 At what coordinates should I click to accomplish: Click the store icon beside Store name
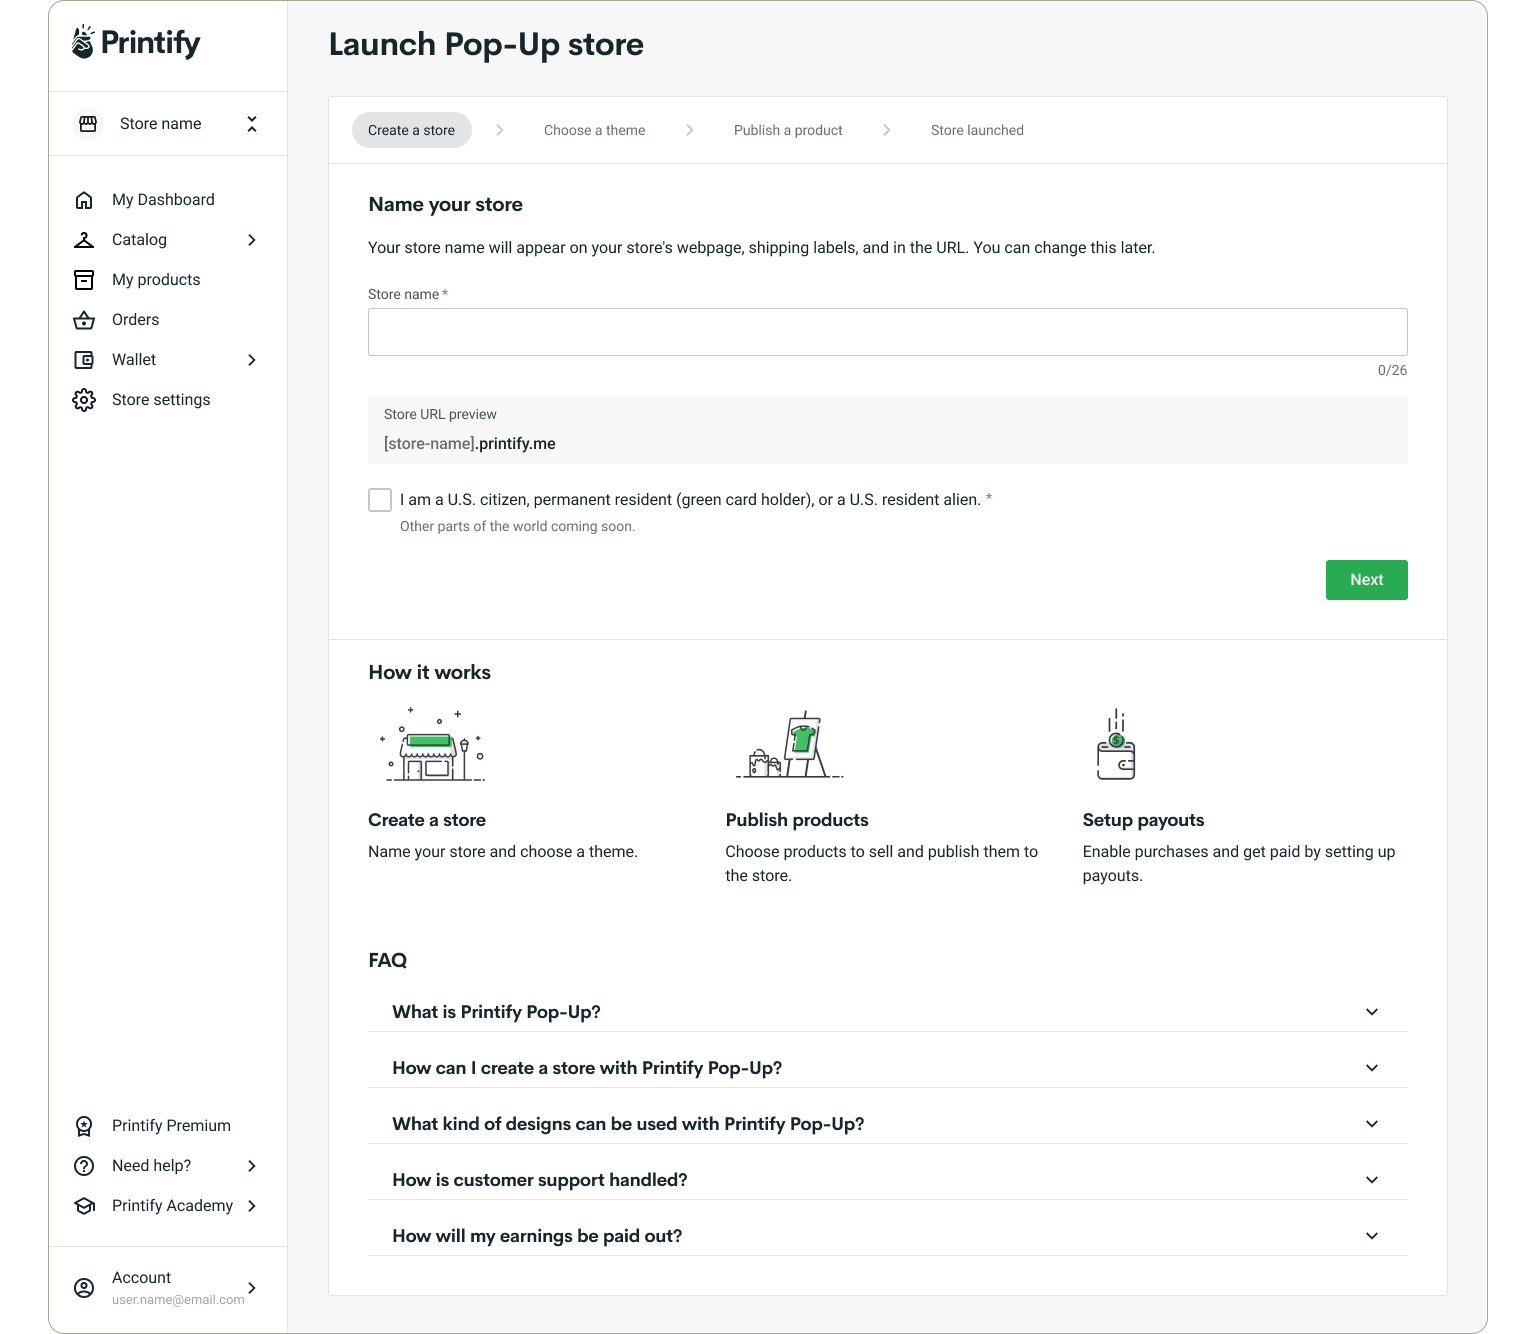88,124
